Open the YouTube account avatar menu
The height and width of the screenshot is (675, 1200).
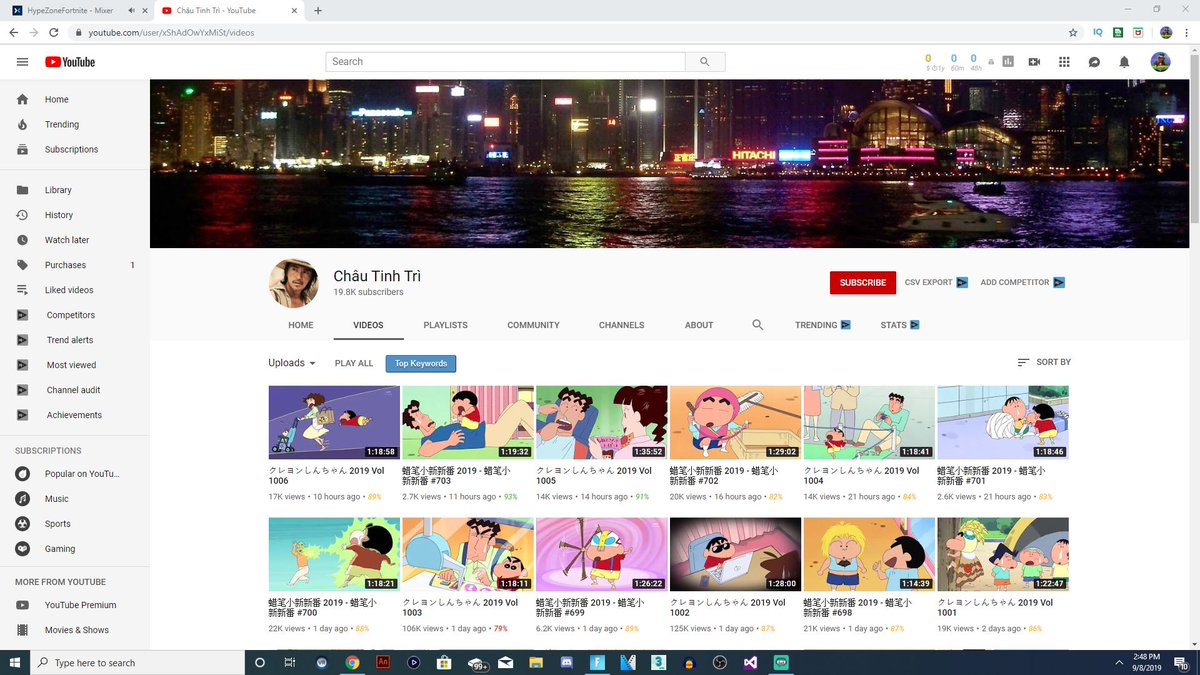tap(1160, 62)
